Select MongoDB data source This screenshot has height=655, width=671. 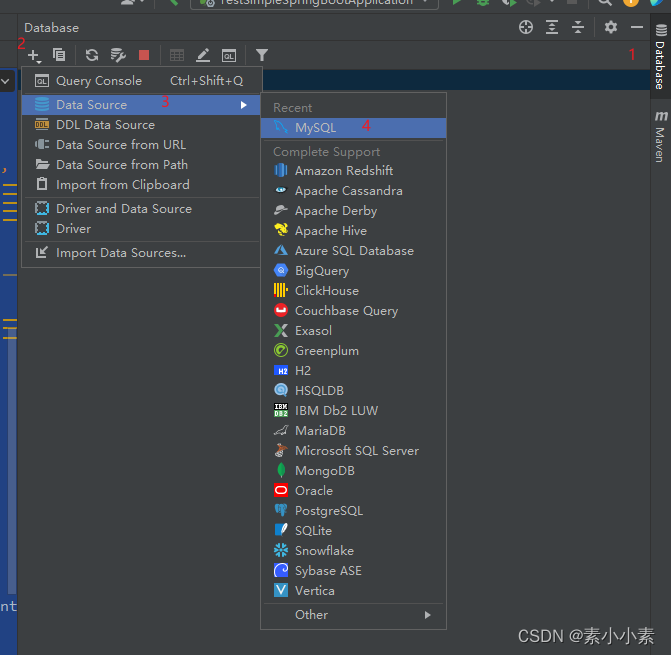pos(353,471)
